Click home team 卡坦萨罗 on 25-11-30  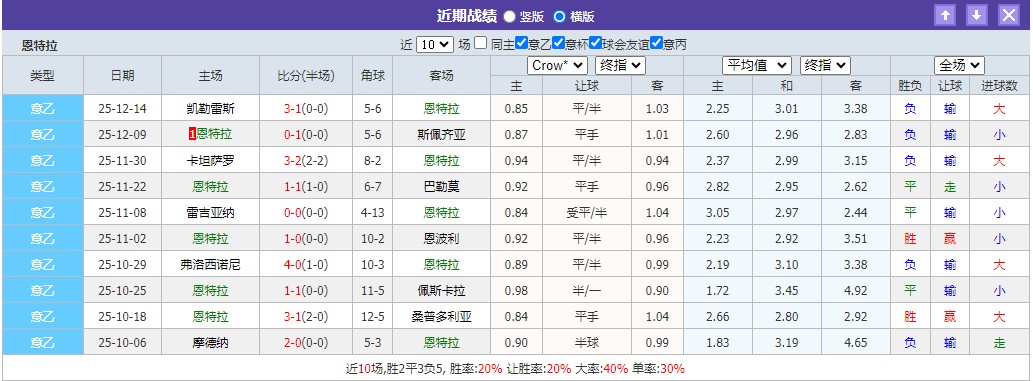(211, 161)
